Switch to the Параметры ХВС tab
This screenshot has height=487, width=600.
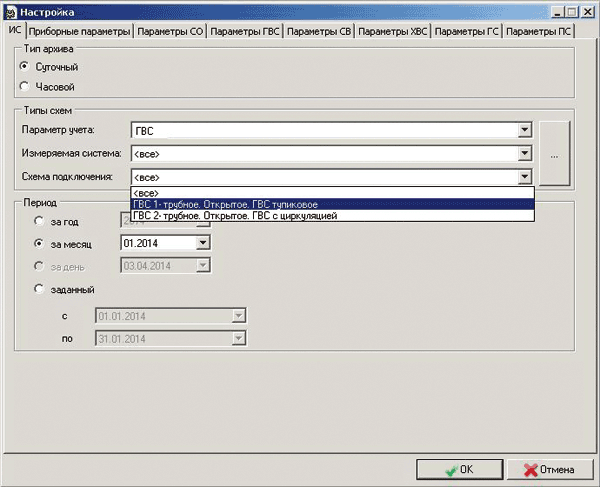tap(393, 31)
